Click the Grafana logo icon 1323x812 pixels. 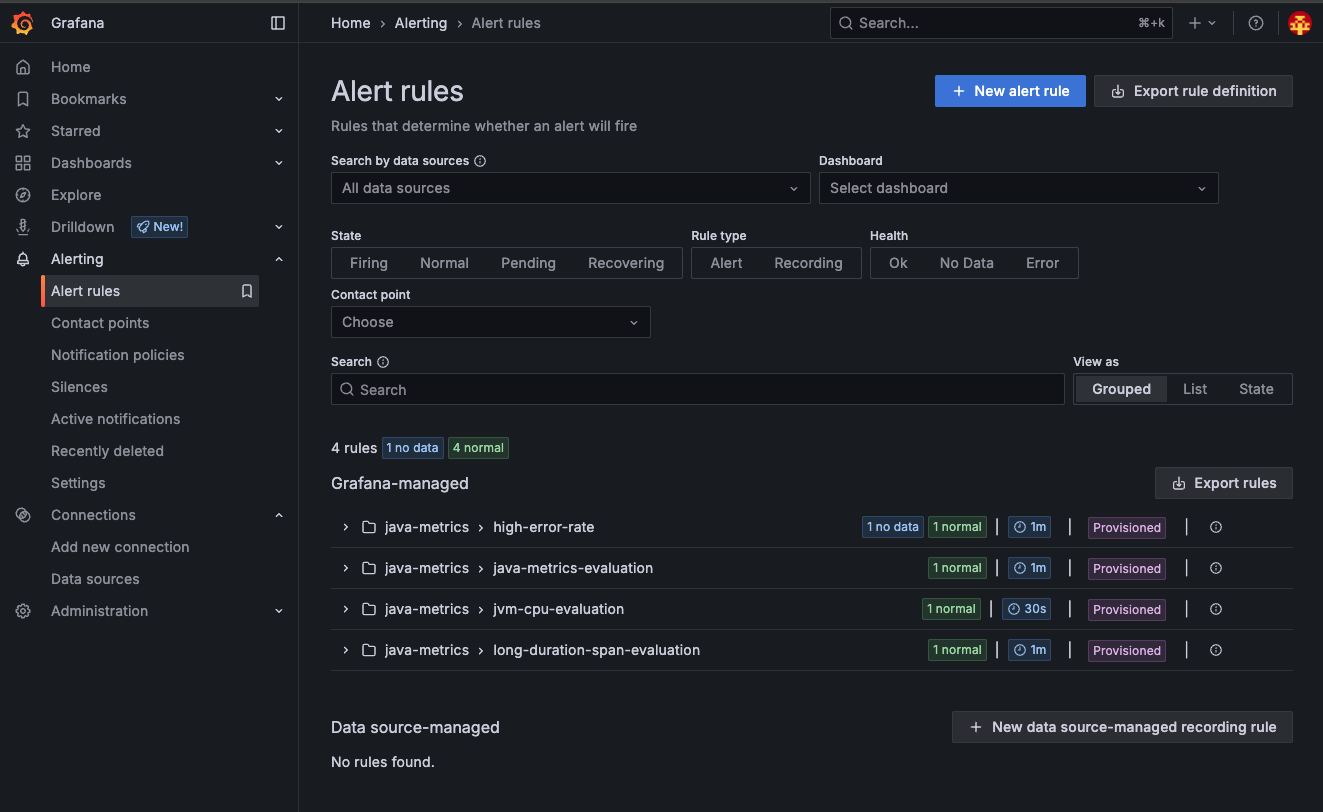tap(23, 23)
